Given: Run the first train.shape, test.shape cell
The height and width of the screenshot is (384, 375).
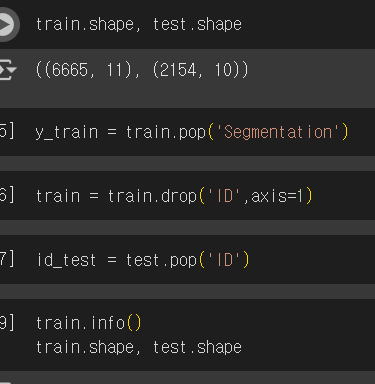Looking at the screenshot, I should tap(7, 25).
